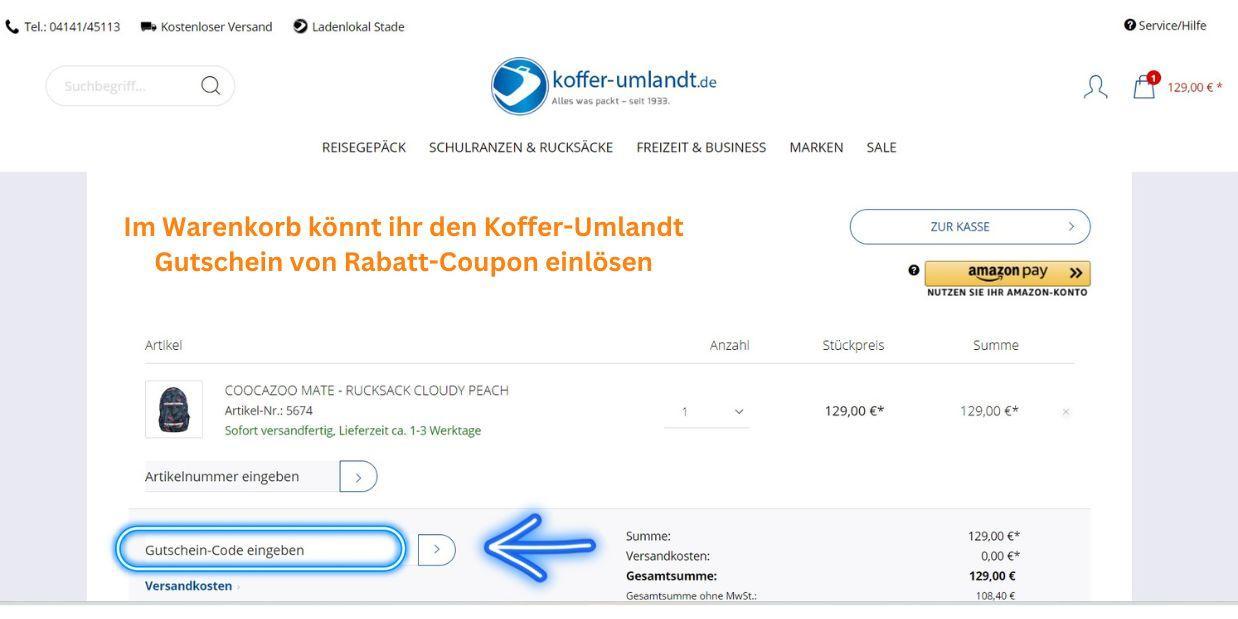Viewport: 1238px width, 619px height.
Task: Expand the Anzahl quantity dropdown
Action: tap(706, 411)
